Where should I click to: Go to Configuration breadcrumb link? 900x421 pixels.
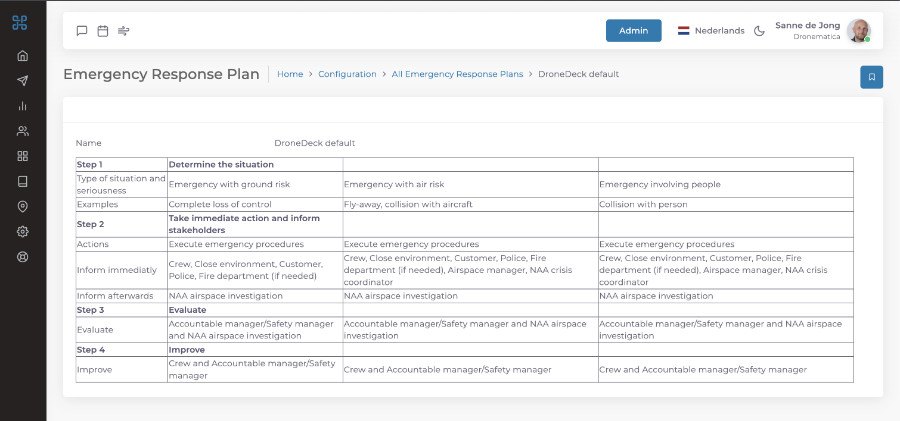click(347, 74)
